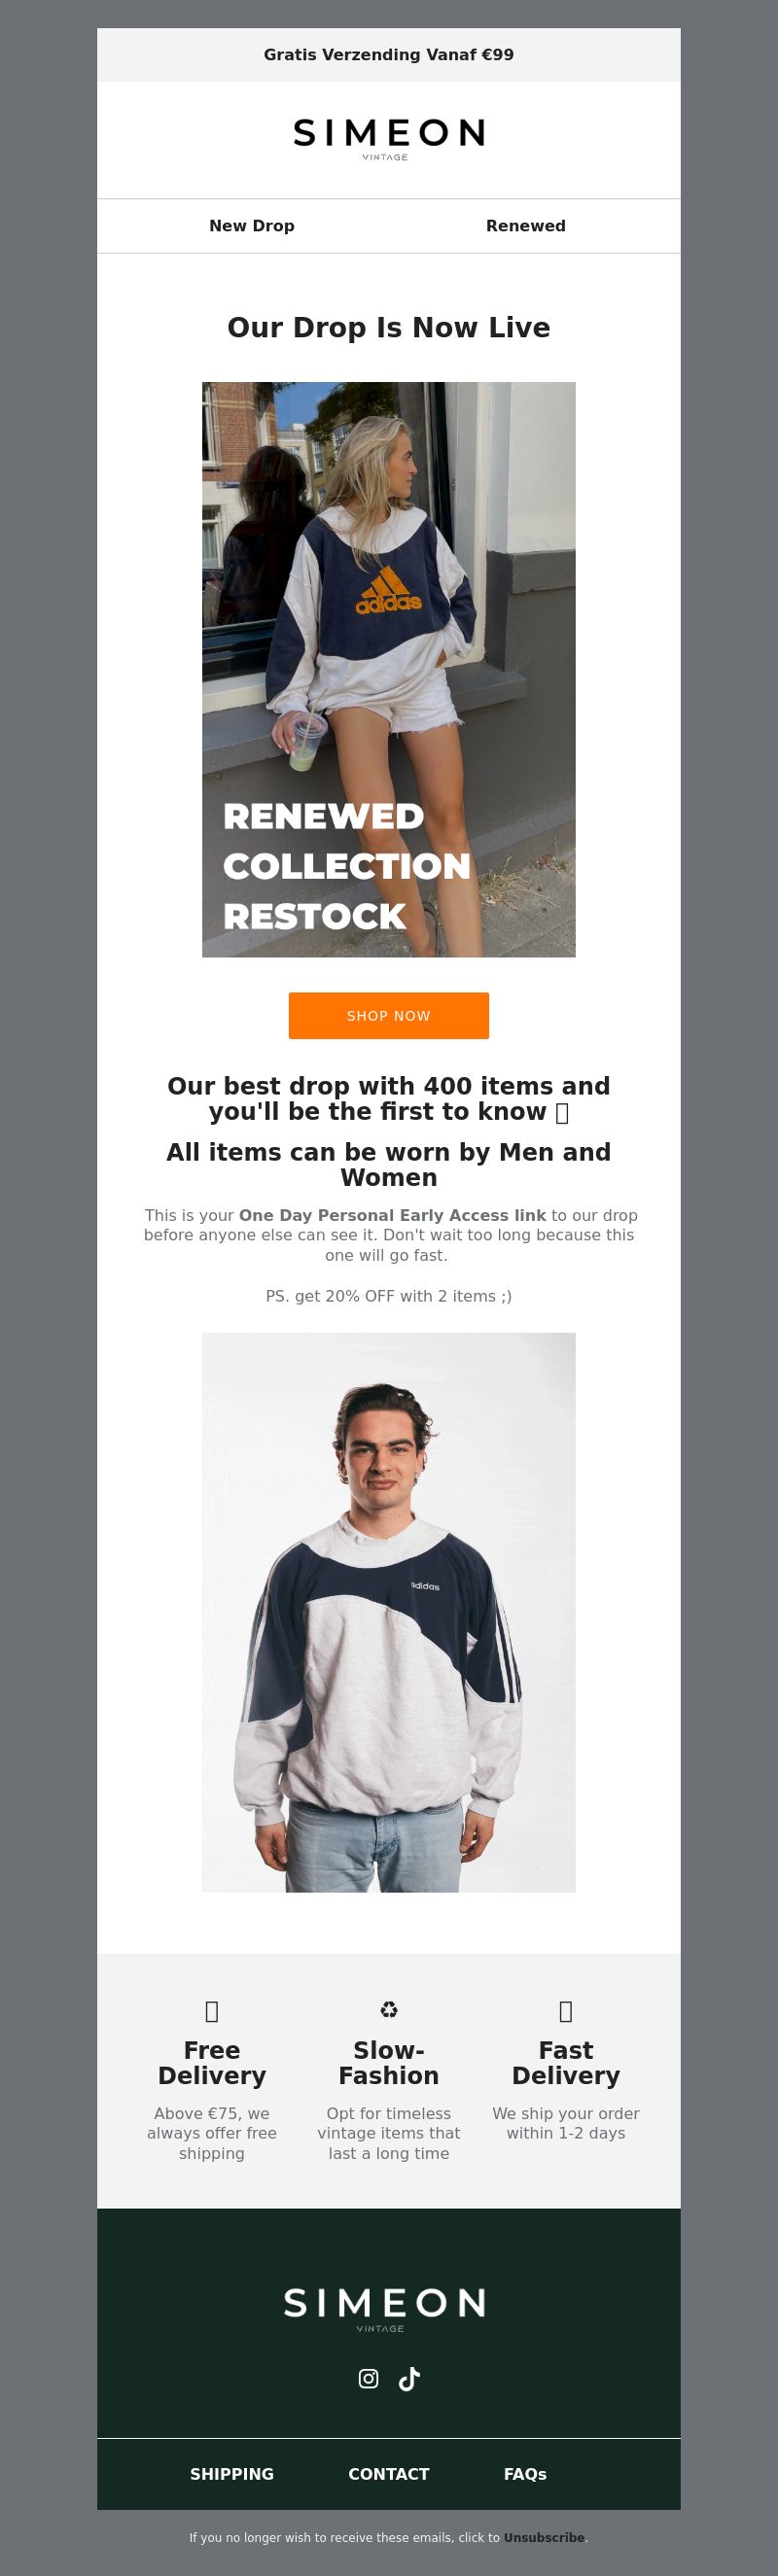Click the orange Shop Now button

tap(389, 1016)
